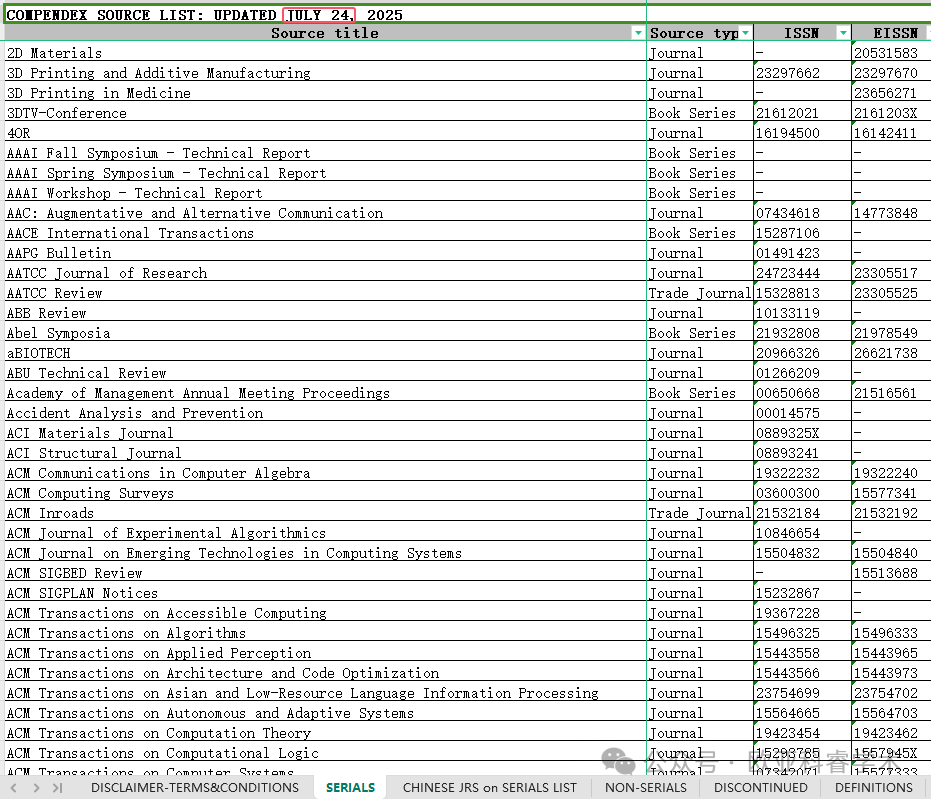The height and width of the screenshot is (799, 931).
Task: Select ISSN cell 23297662
Action: pyautogui.click(x=803, y=73)
